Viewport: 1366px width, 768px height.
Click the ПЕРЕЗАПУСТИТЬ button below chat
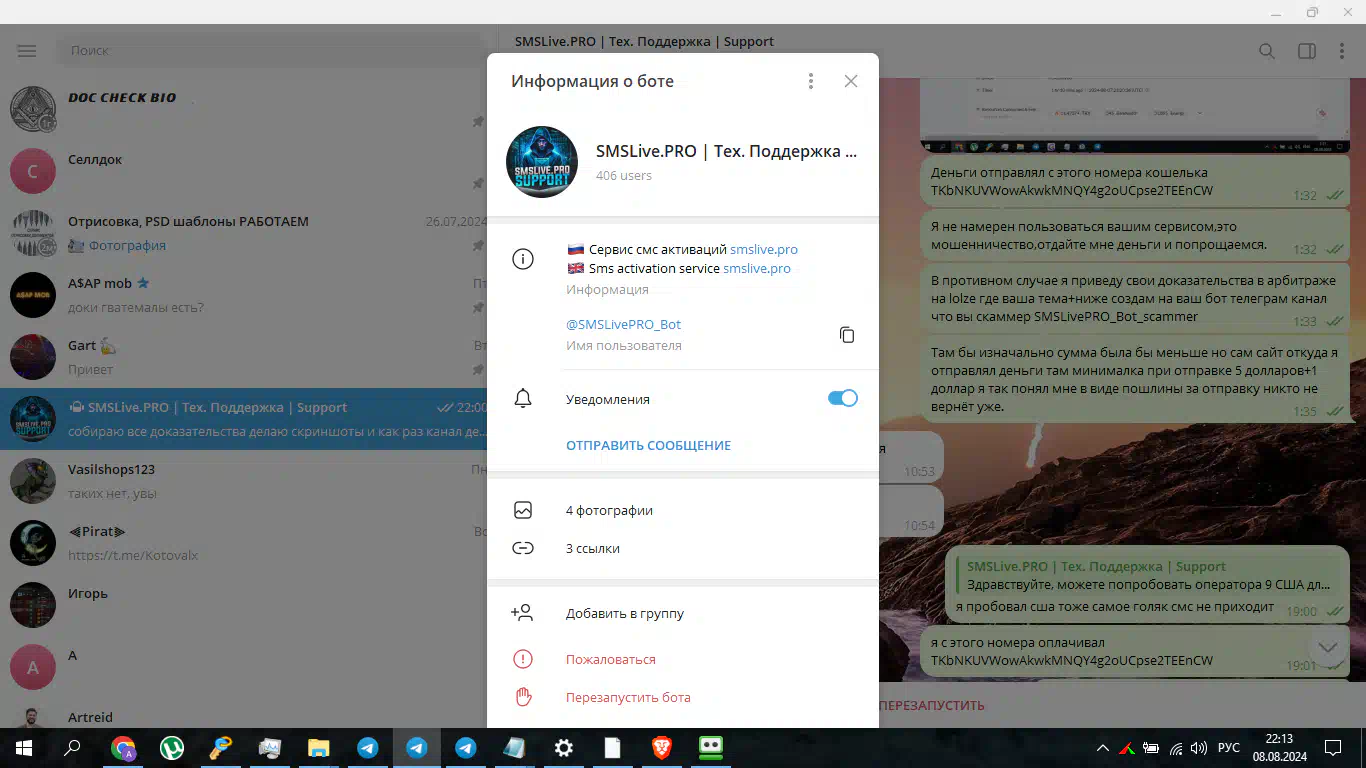932,705
